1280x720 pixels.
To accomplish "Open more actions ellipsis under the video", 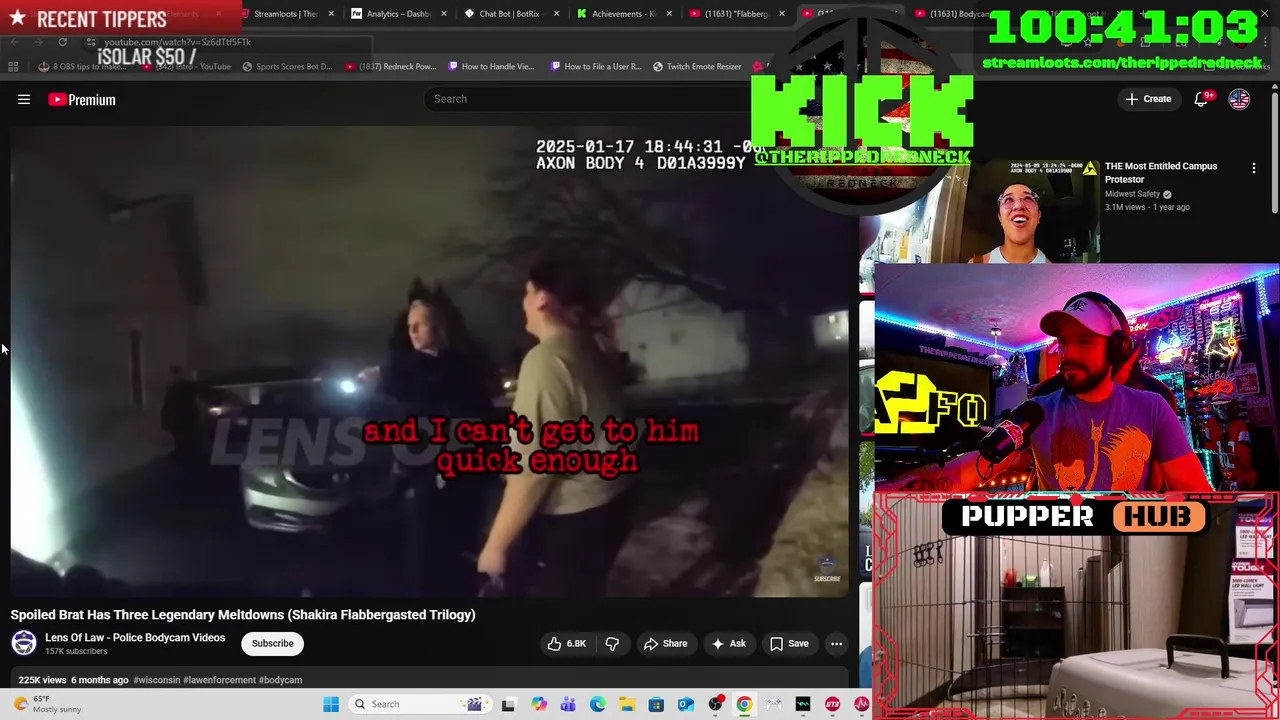I will [836, 644].
